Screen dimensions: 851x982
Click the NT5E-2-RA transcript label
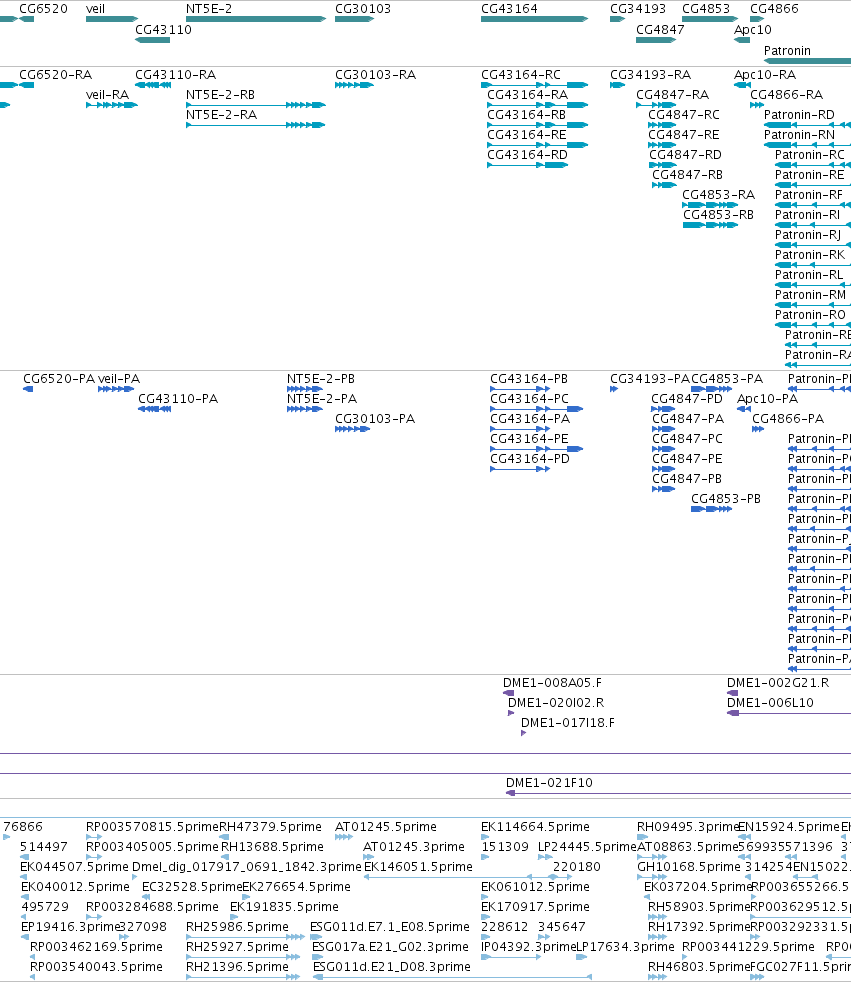222,115
